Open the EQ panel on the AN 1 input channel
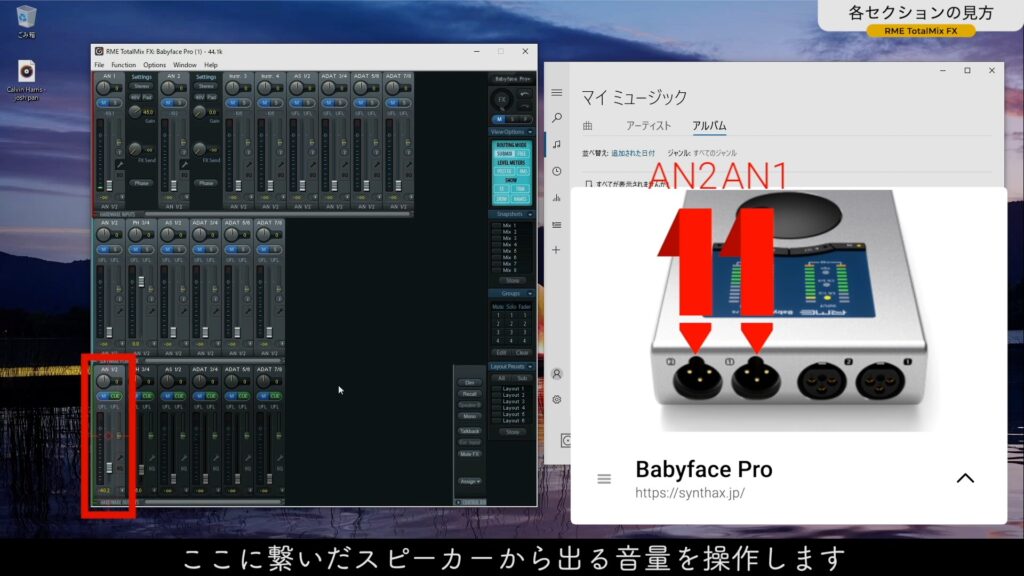 click(x=120, y=175)
